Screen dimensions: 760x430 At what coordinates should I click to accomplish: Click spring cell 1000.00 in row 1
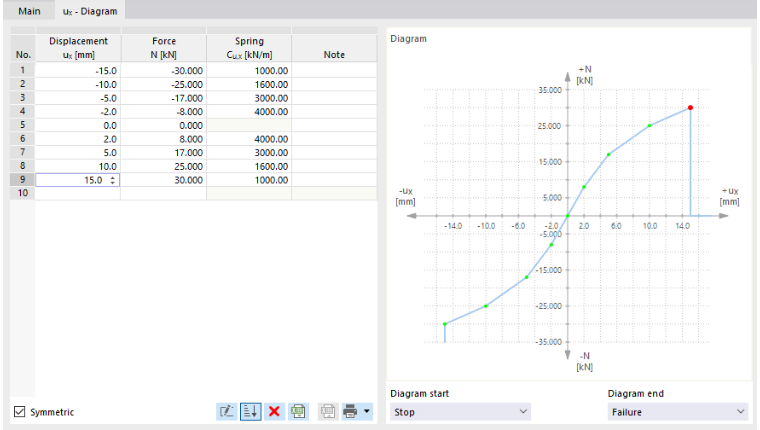click(x=249, y=71)
